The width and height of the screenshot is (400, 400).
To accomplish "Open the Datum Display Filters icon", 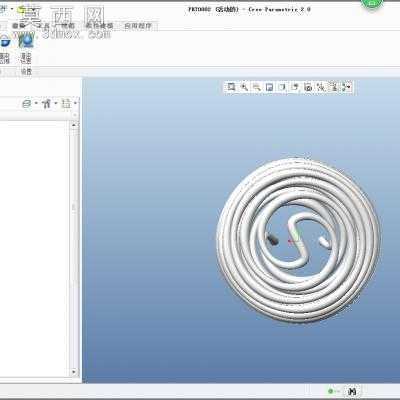I will coord(321,87).
